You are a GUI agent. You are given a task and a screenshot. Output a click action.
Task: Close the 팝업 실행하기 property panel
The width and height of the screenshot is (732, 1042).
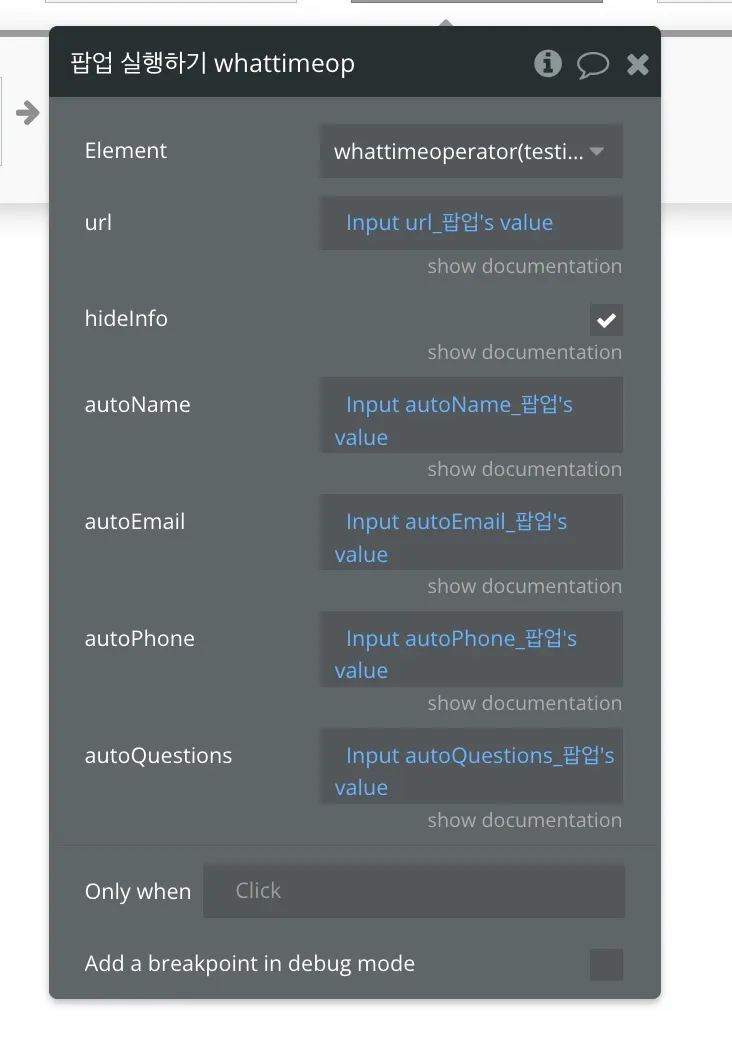click(x=638, y=65)
